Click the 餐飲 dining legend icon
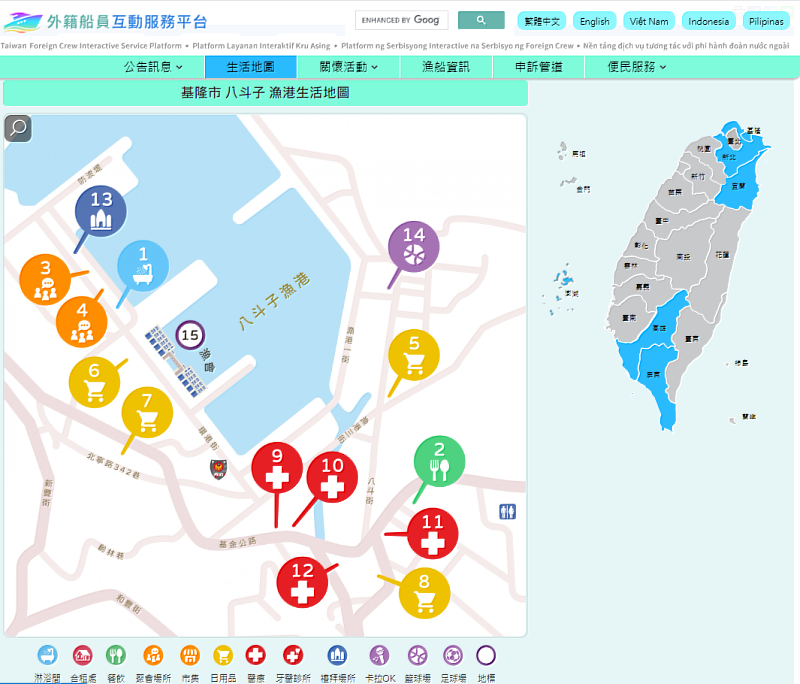 [x=115, y=655]
